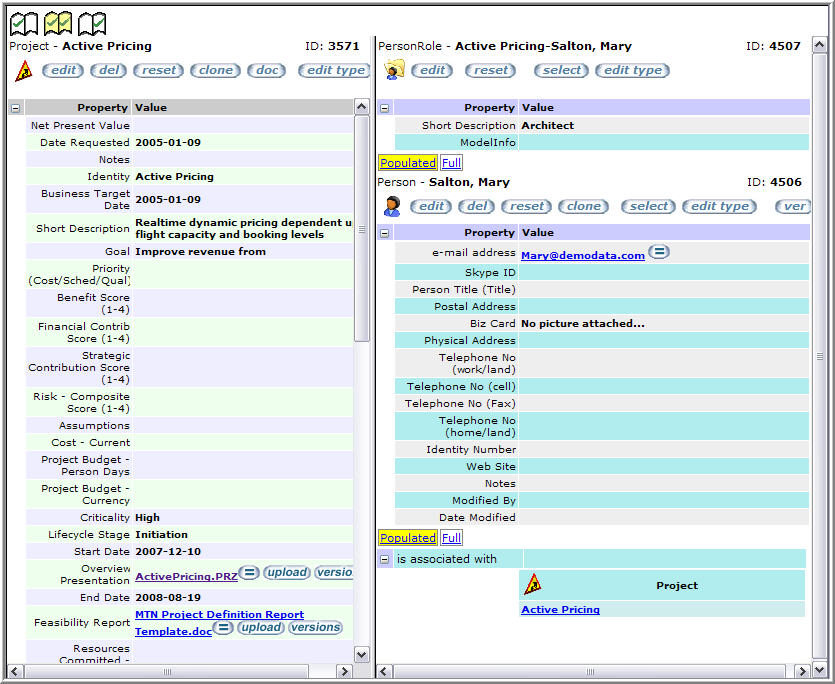Click the equals icon beside ActivePricing.PRZ
Viewport: 835px width, 684px height.
click(x=249, y=572)
